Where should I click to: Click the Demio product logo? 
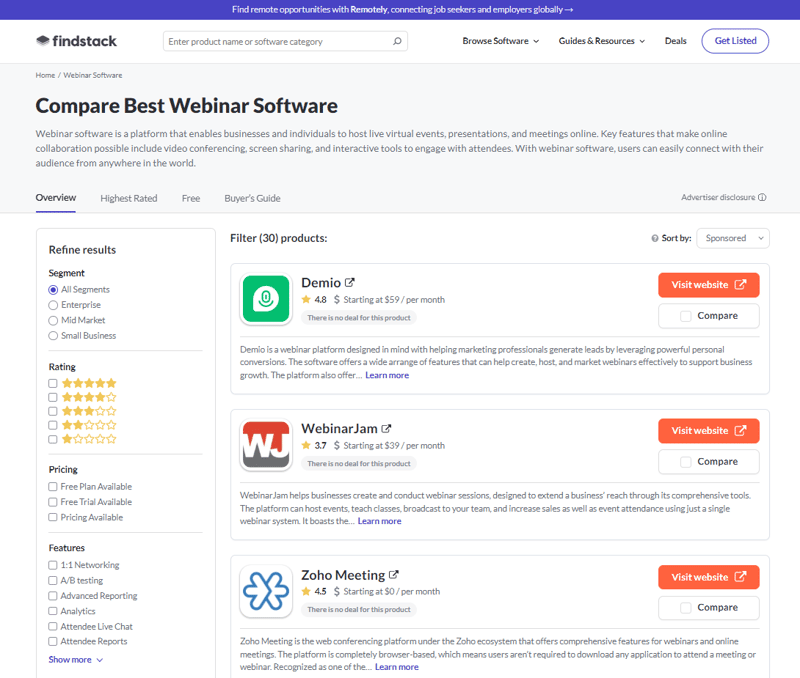click(266, 299)
